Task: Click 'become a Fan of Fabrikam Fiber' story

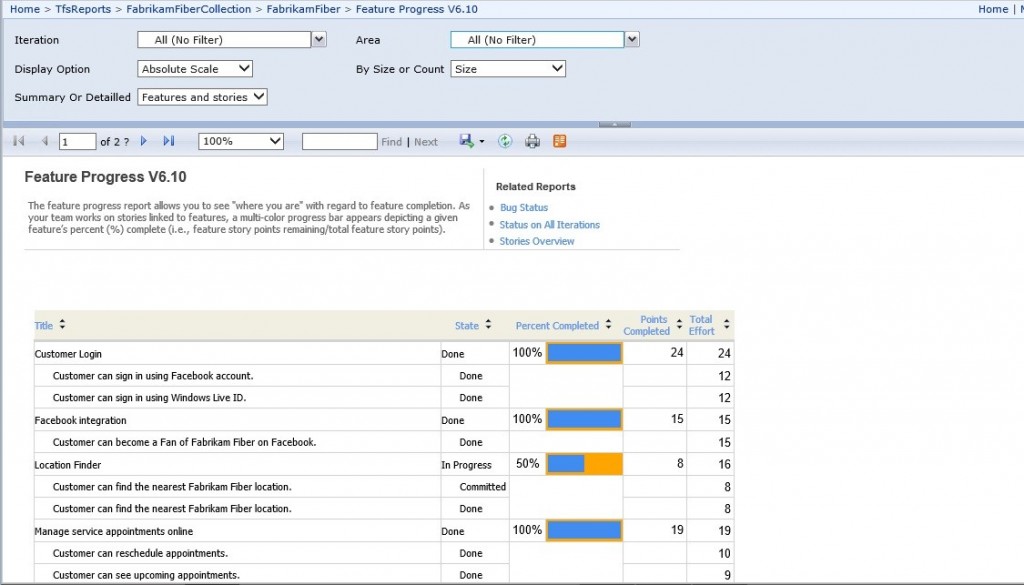Action: pyautogui.click(x=184, y=443)
